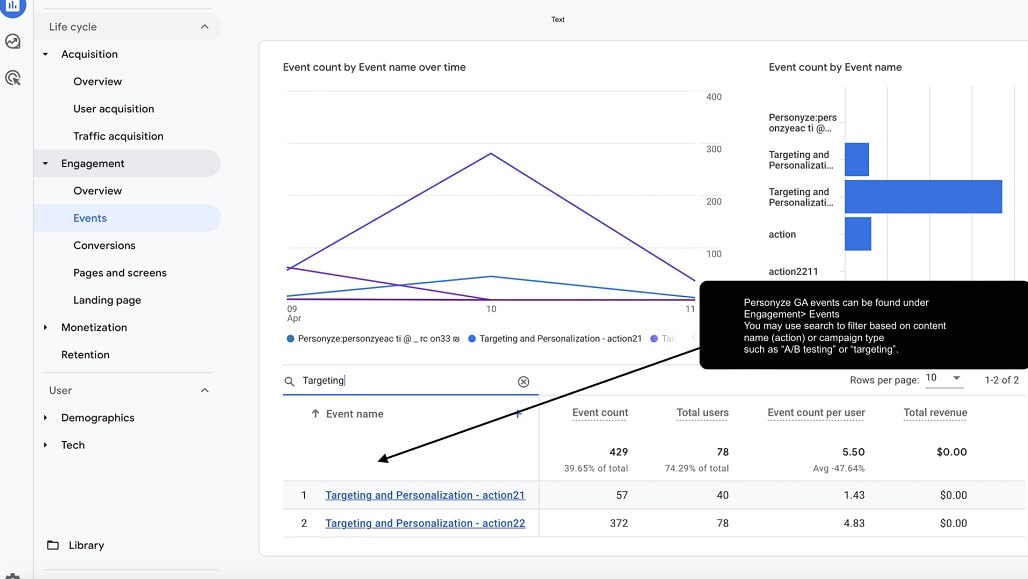Collapse the Acquisition tree group
The width and height of the screenshot is (1028, 579).
pos(45,54)
